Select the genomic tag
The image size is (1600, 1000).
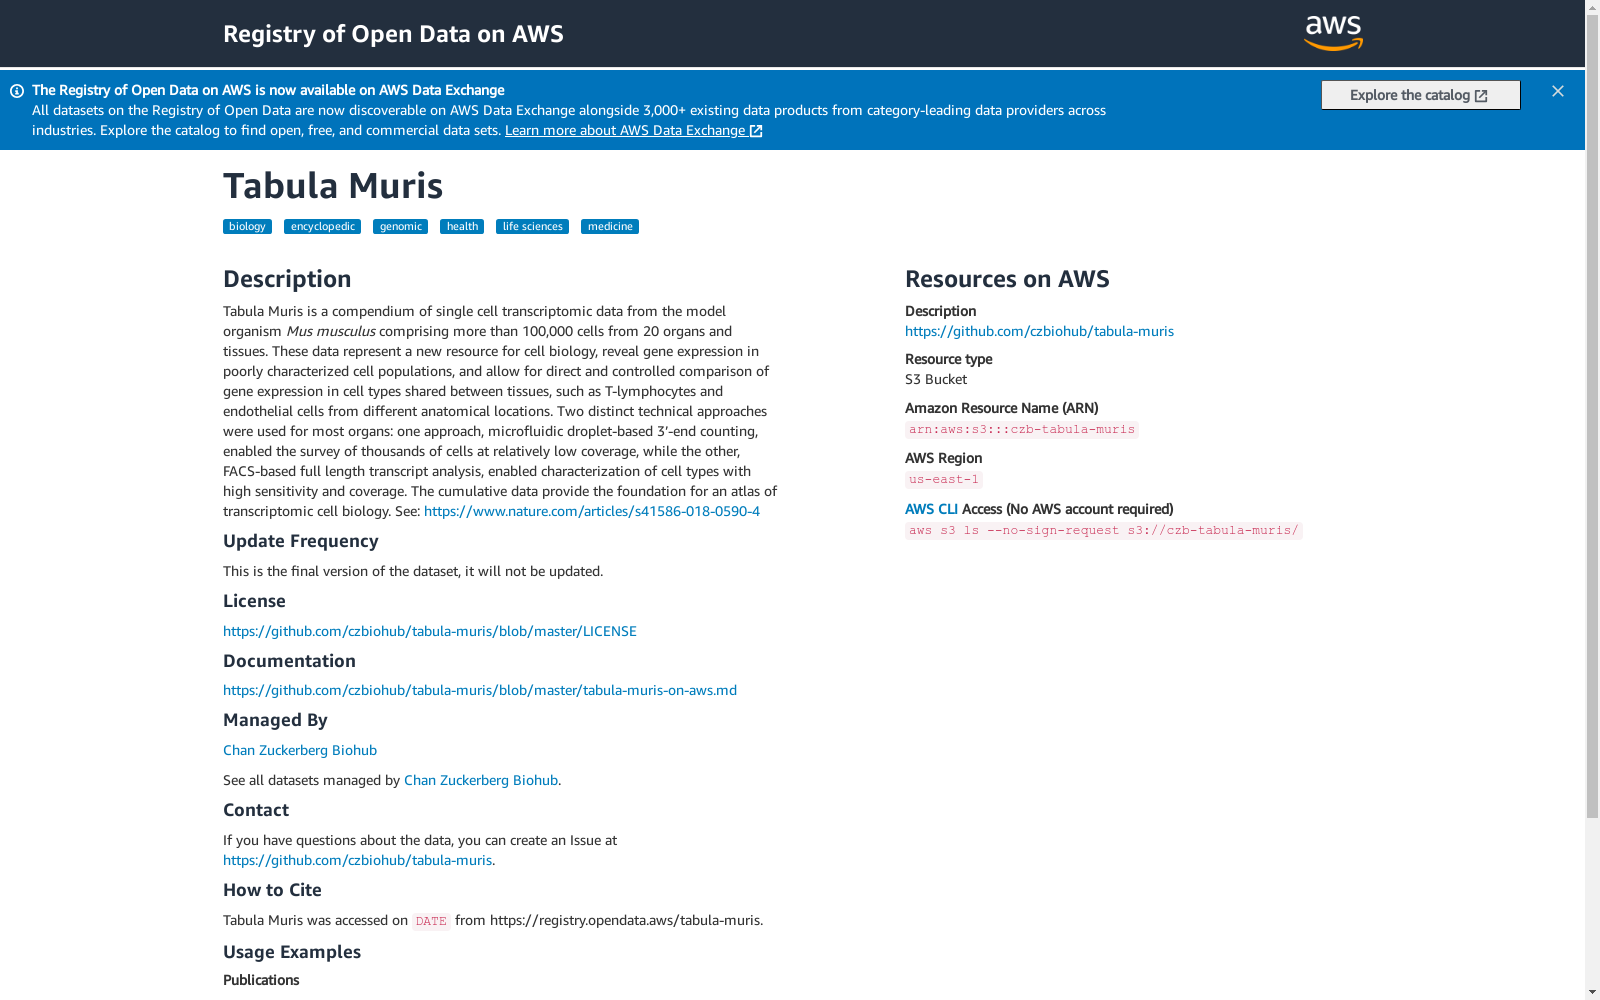tap(400, 227)
